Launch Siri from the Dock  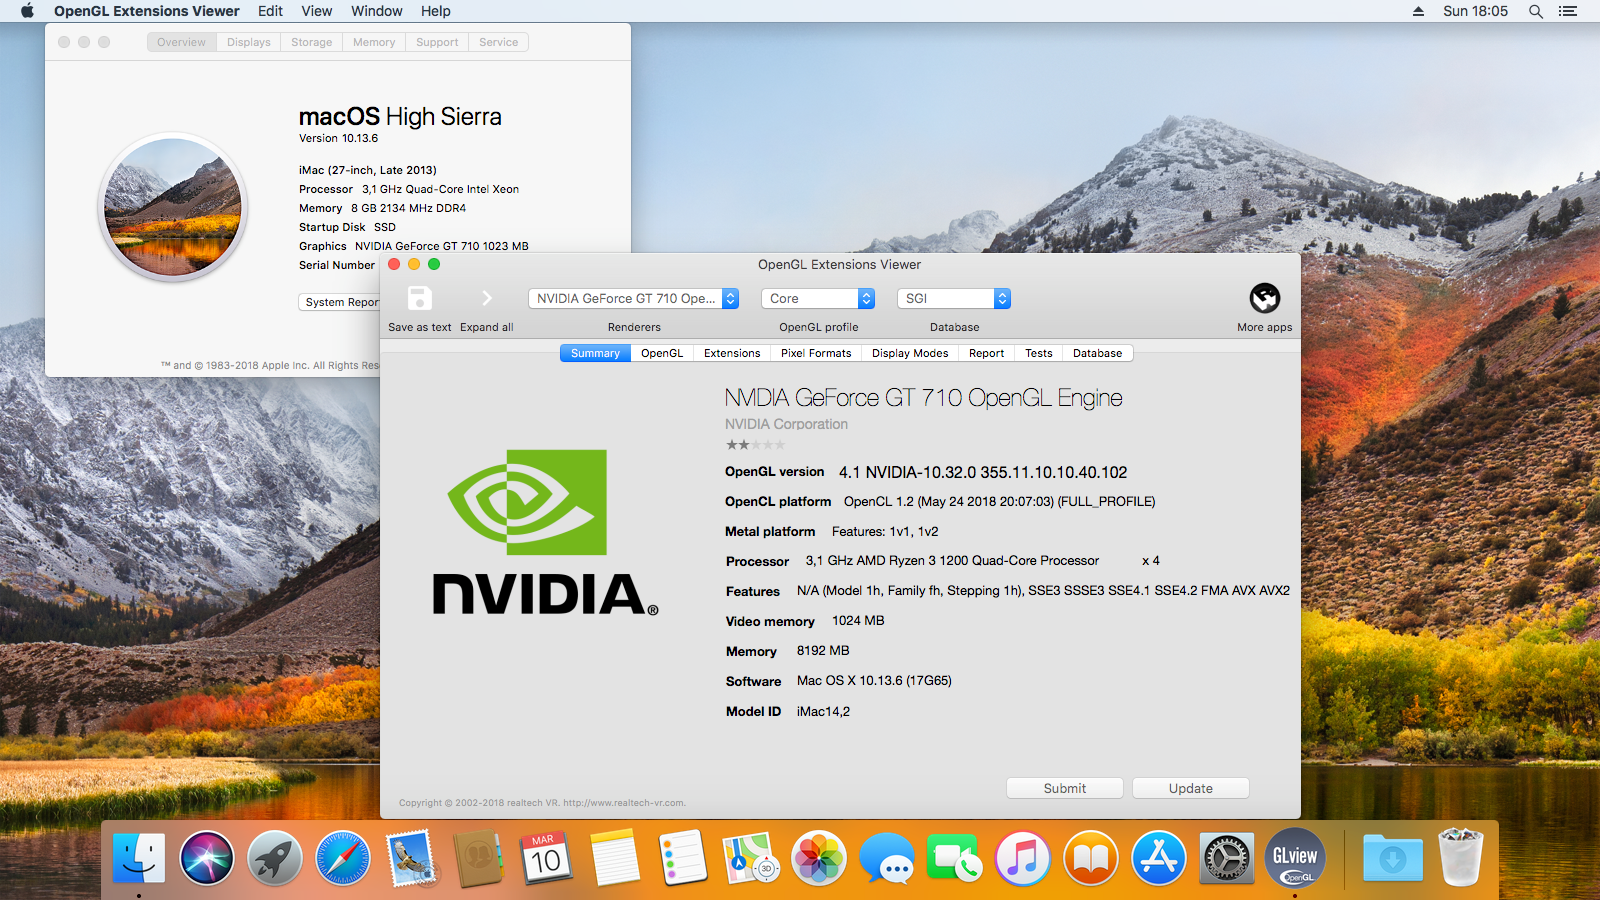207,858
